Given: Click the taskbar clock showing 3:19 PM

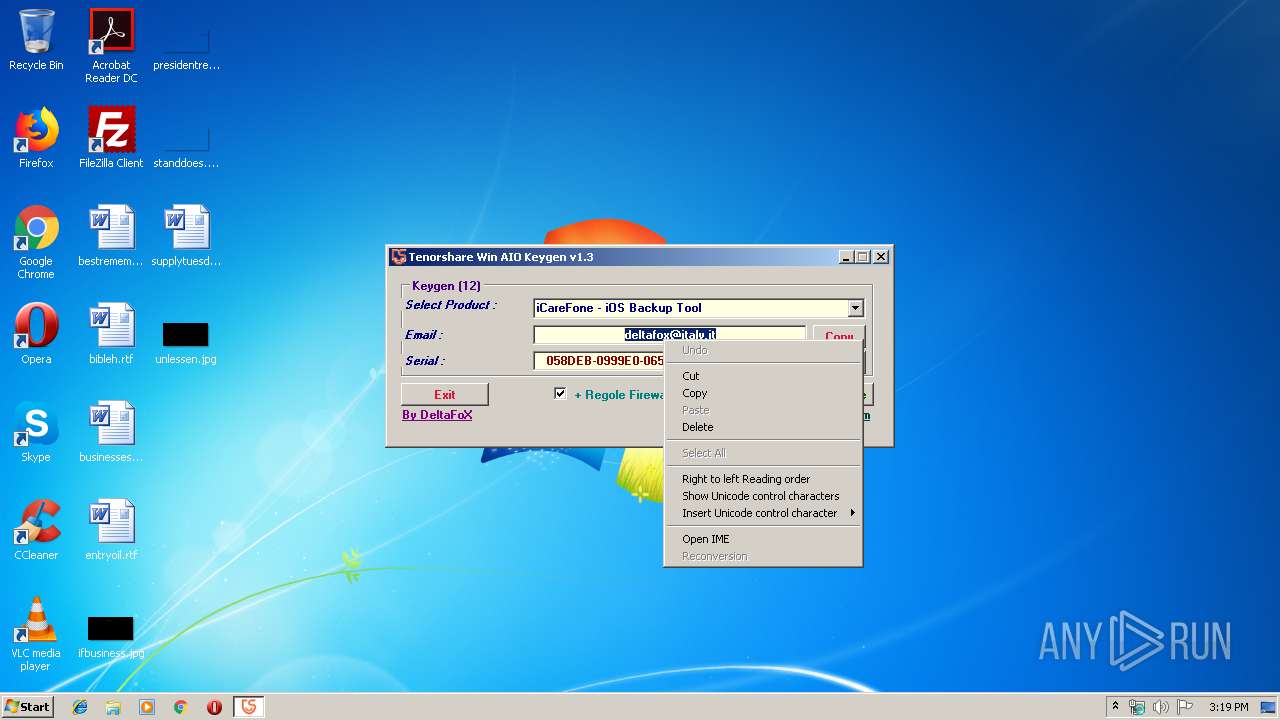Looking at the screenshot, I should pyautogui.click(x=1228, y=707).
